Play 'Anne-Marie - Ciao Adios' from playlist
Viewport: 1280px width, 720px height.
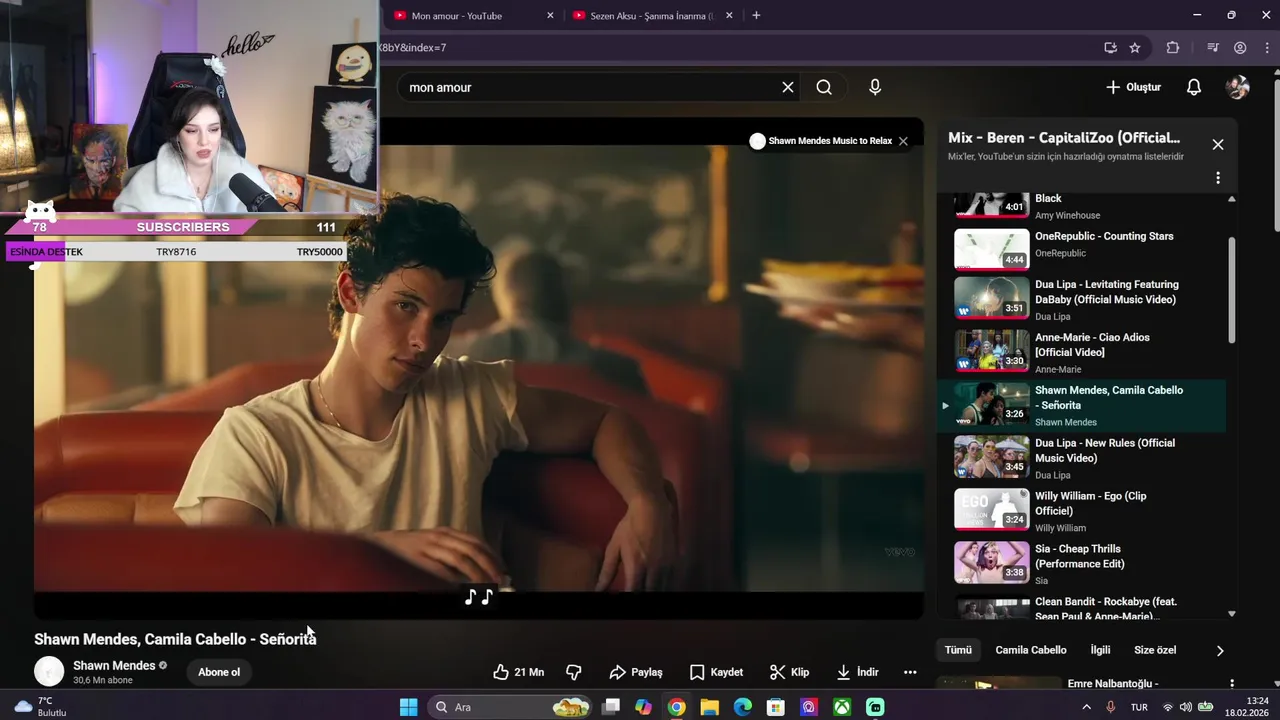click(x=1080, y=351)
